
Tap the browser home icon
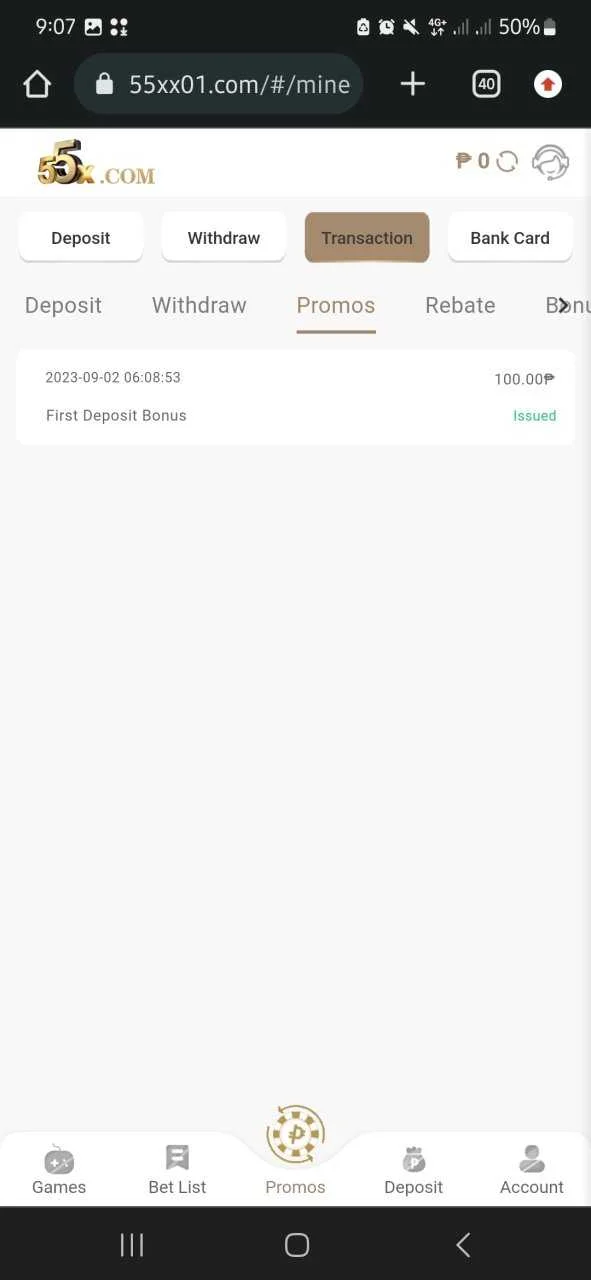[37, 84]
